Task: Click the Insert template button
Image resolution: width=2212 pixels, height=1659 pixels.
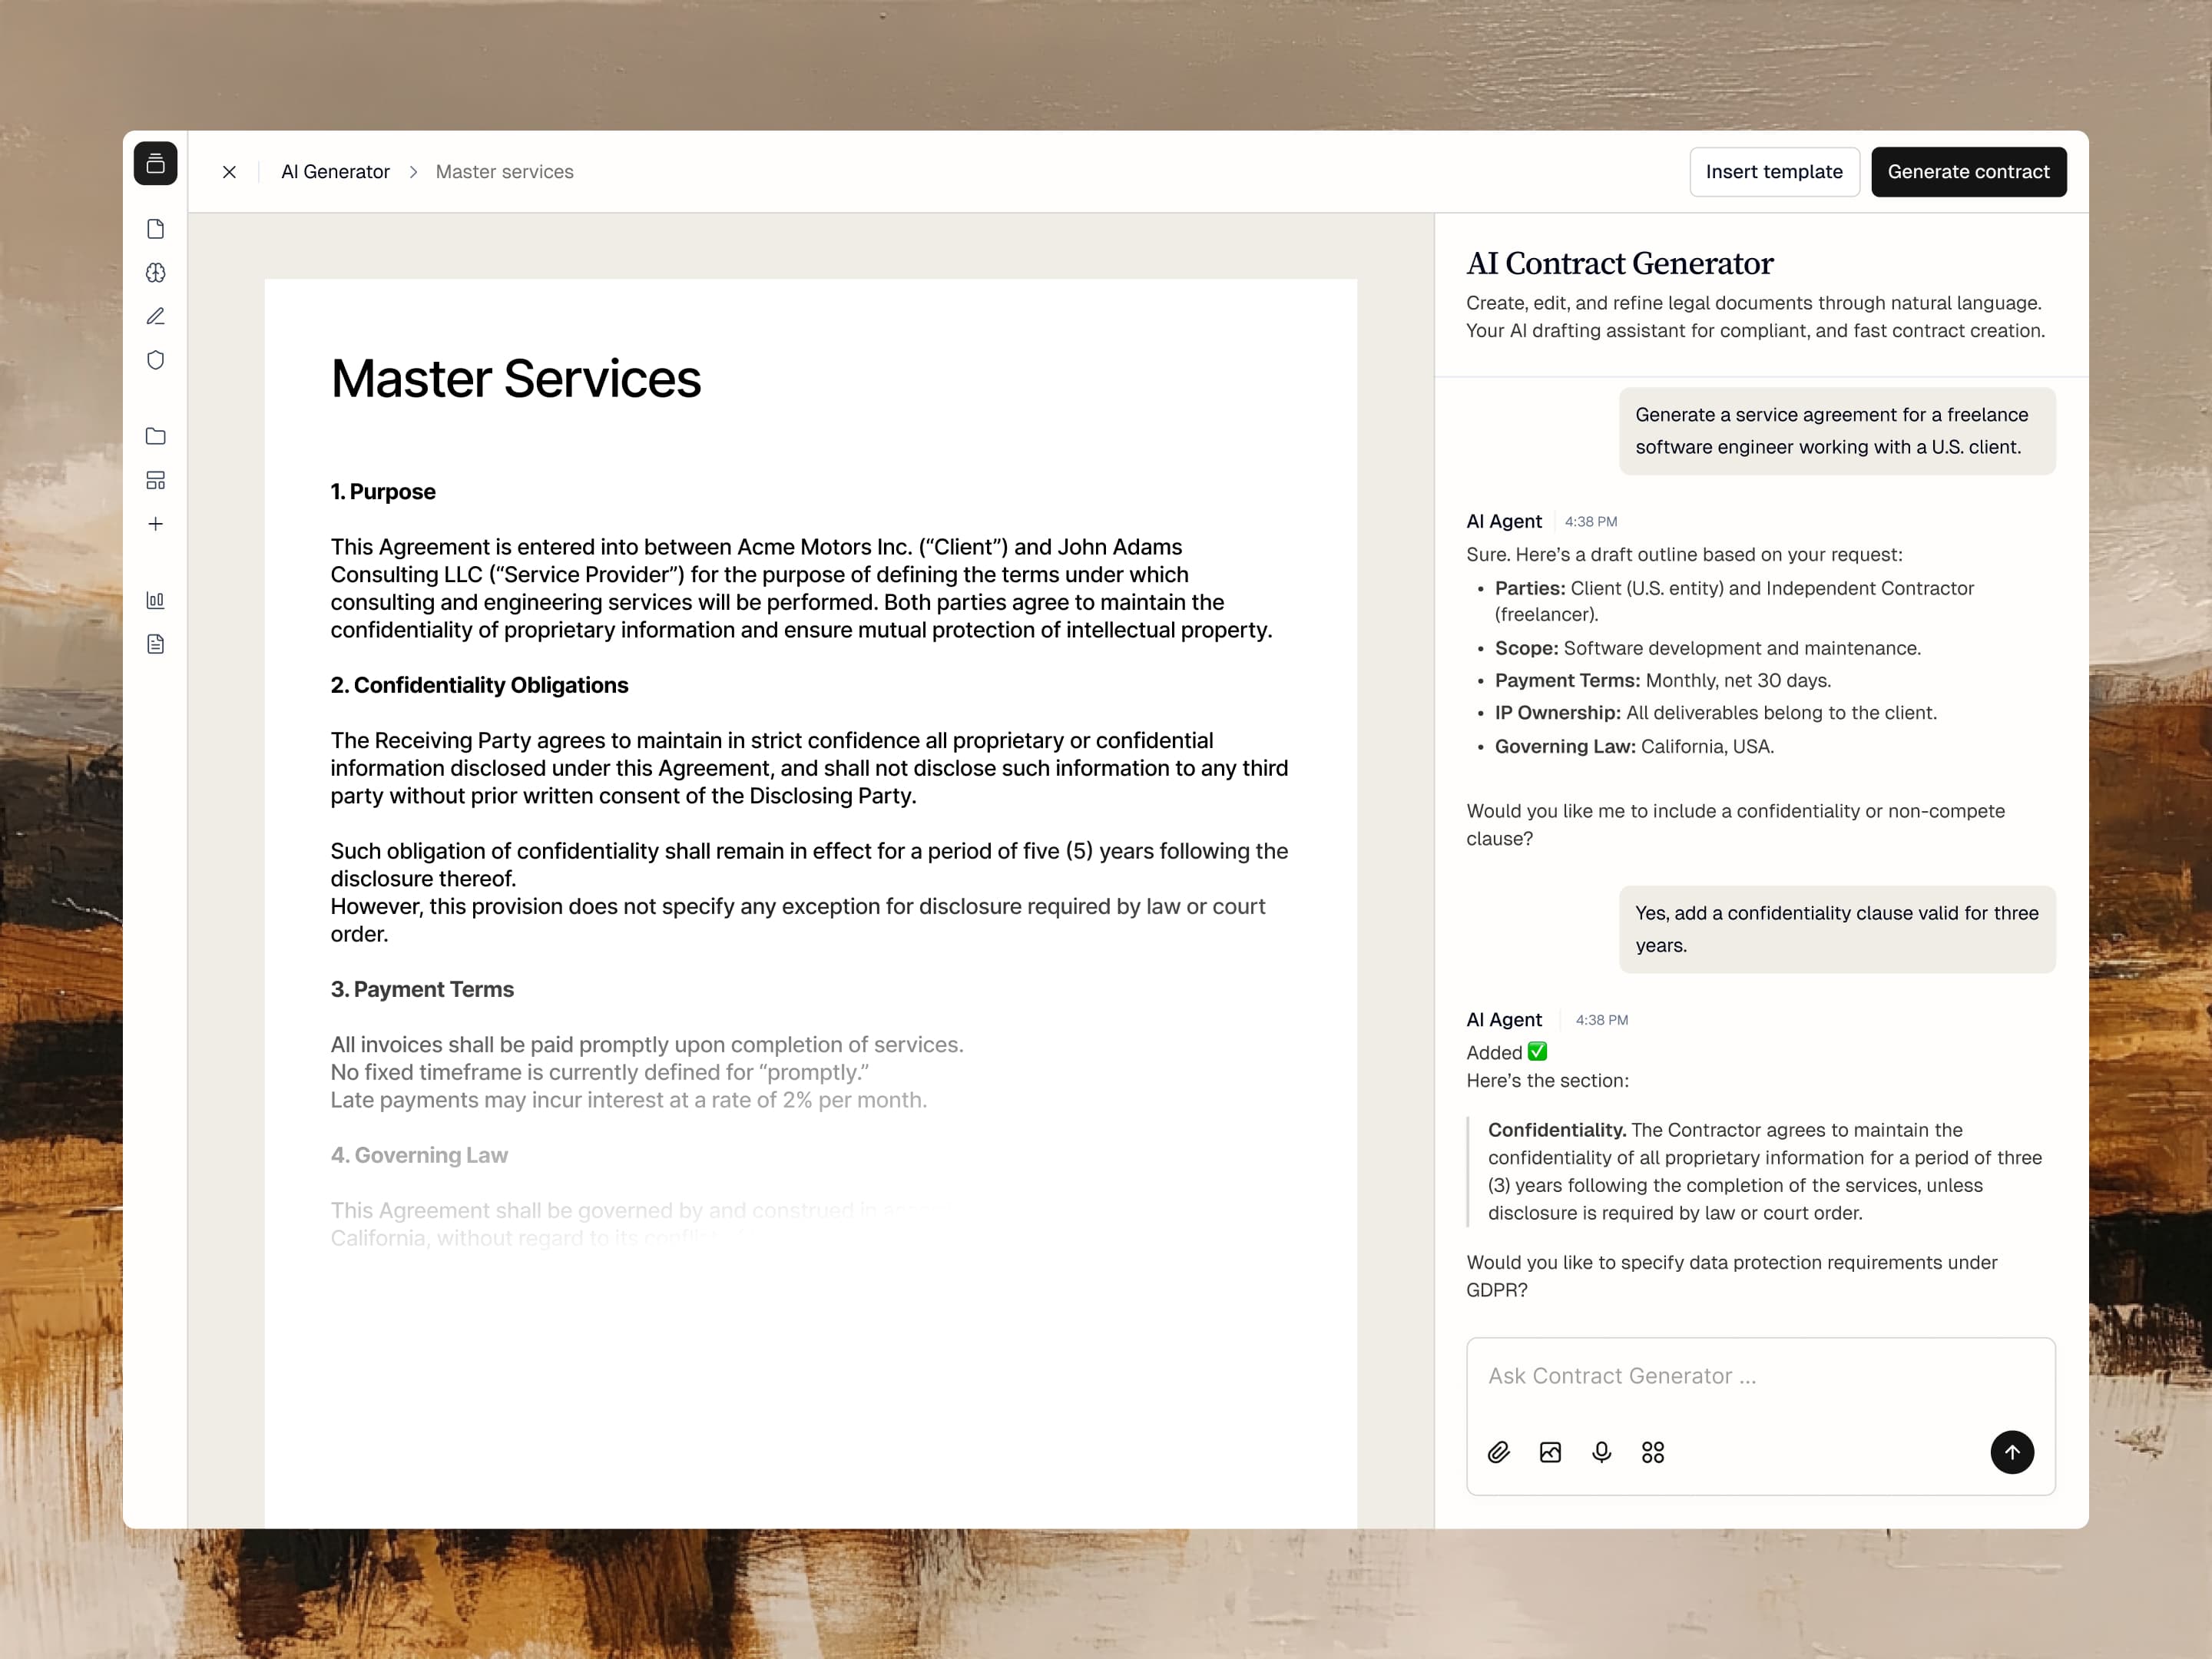Action: point(1774,172)
